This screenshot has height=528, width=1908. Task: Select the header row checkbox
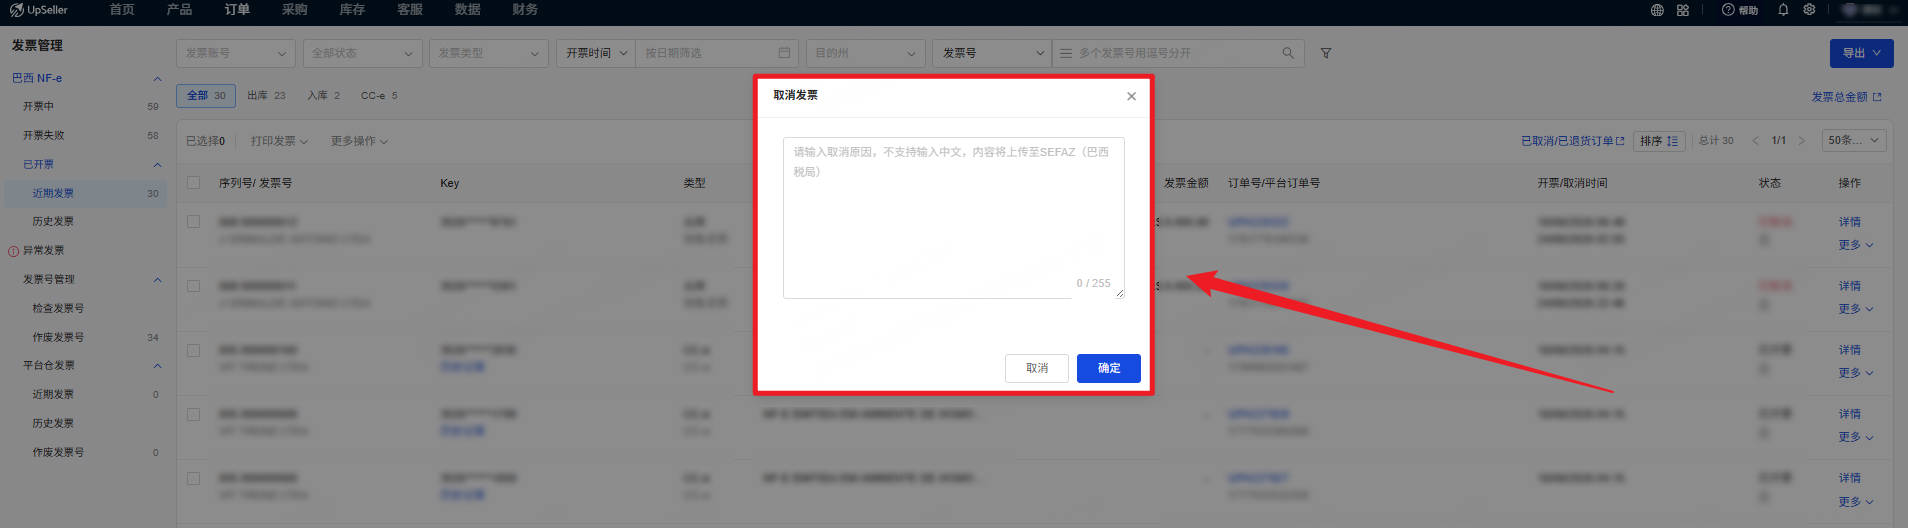194,183
